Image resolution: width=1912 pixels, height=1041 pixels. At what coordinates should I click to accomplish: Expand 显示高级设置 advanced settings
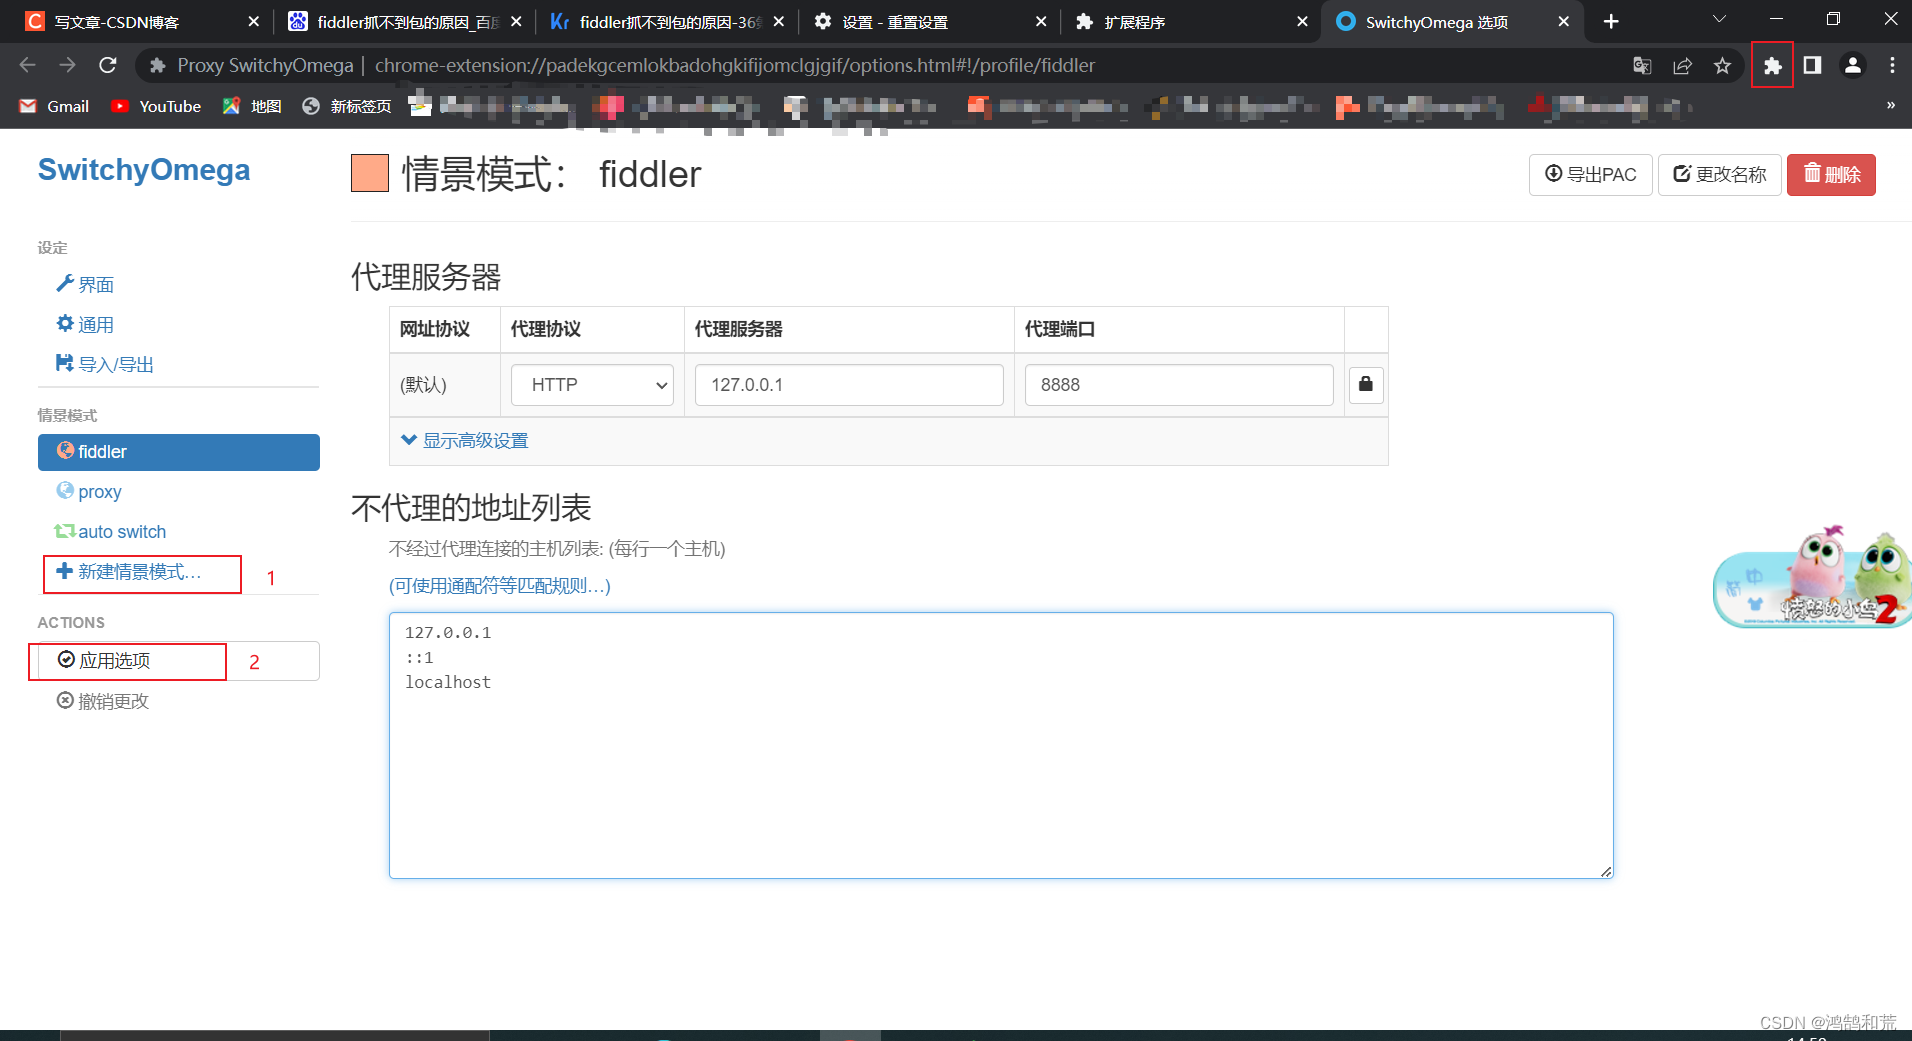coord(464,441)
